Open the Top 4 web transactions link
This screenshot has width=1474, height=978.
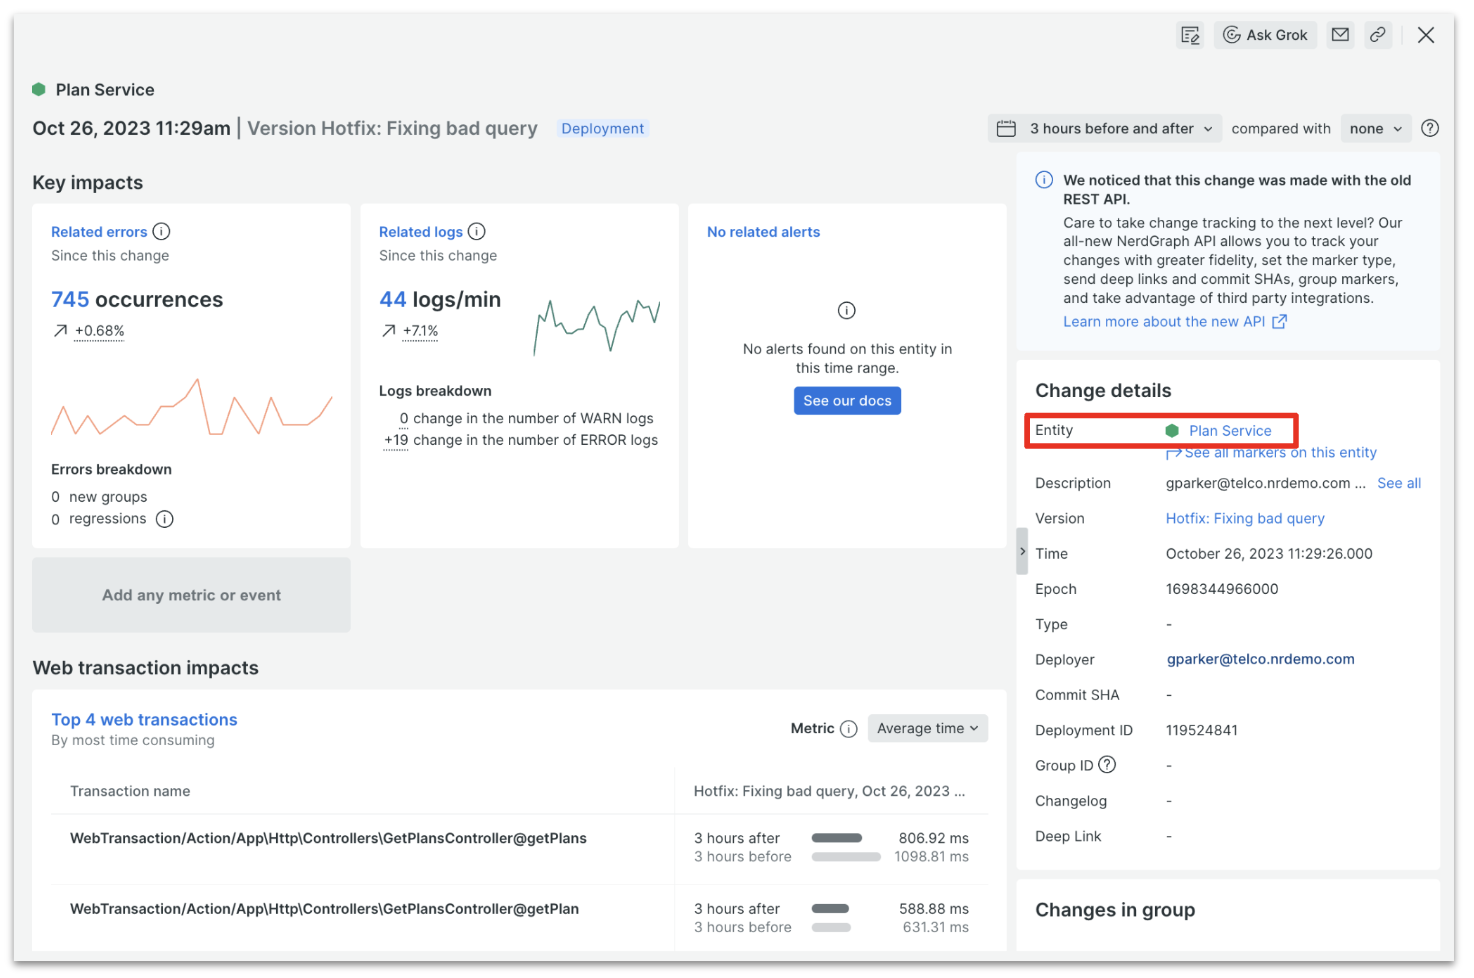click(x=144, y=720)
